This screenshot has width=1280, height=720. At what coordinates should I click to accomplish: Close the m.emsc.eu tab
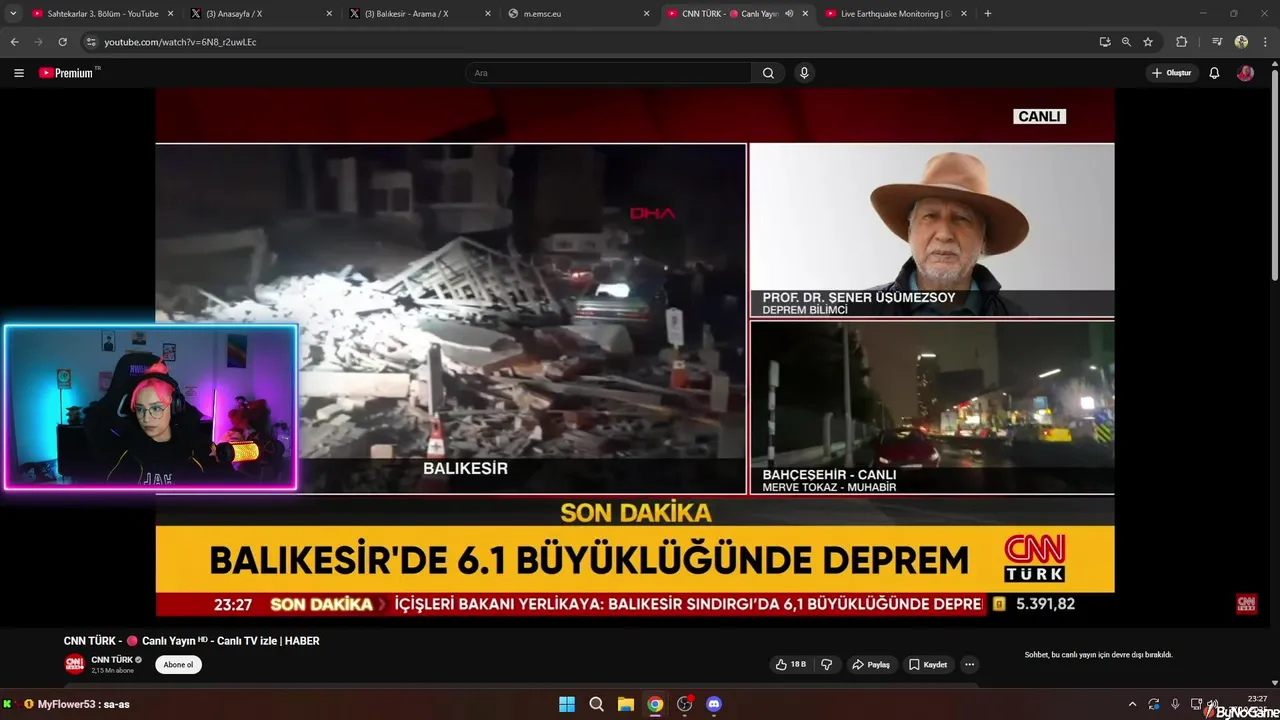(646, 14)
